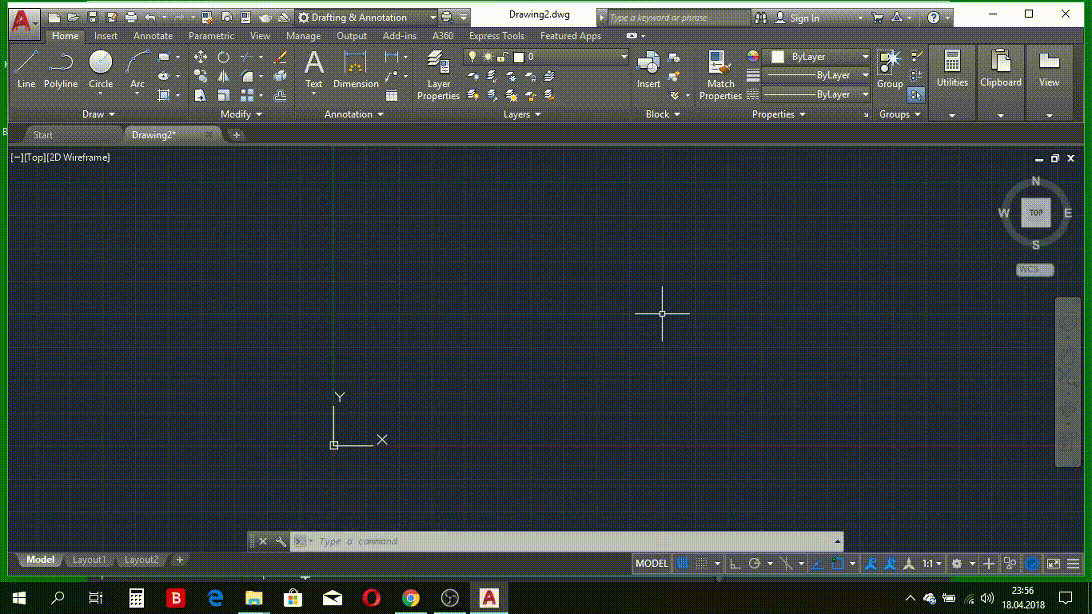This screenshot has height=614, width=1092.
Task: Toggle Group Selection on or off
Action: 916,95
